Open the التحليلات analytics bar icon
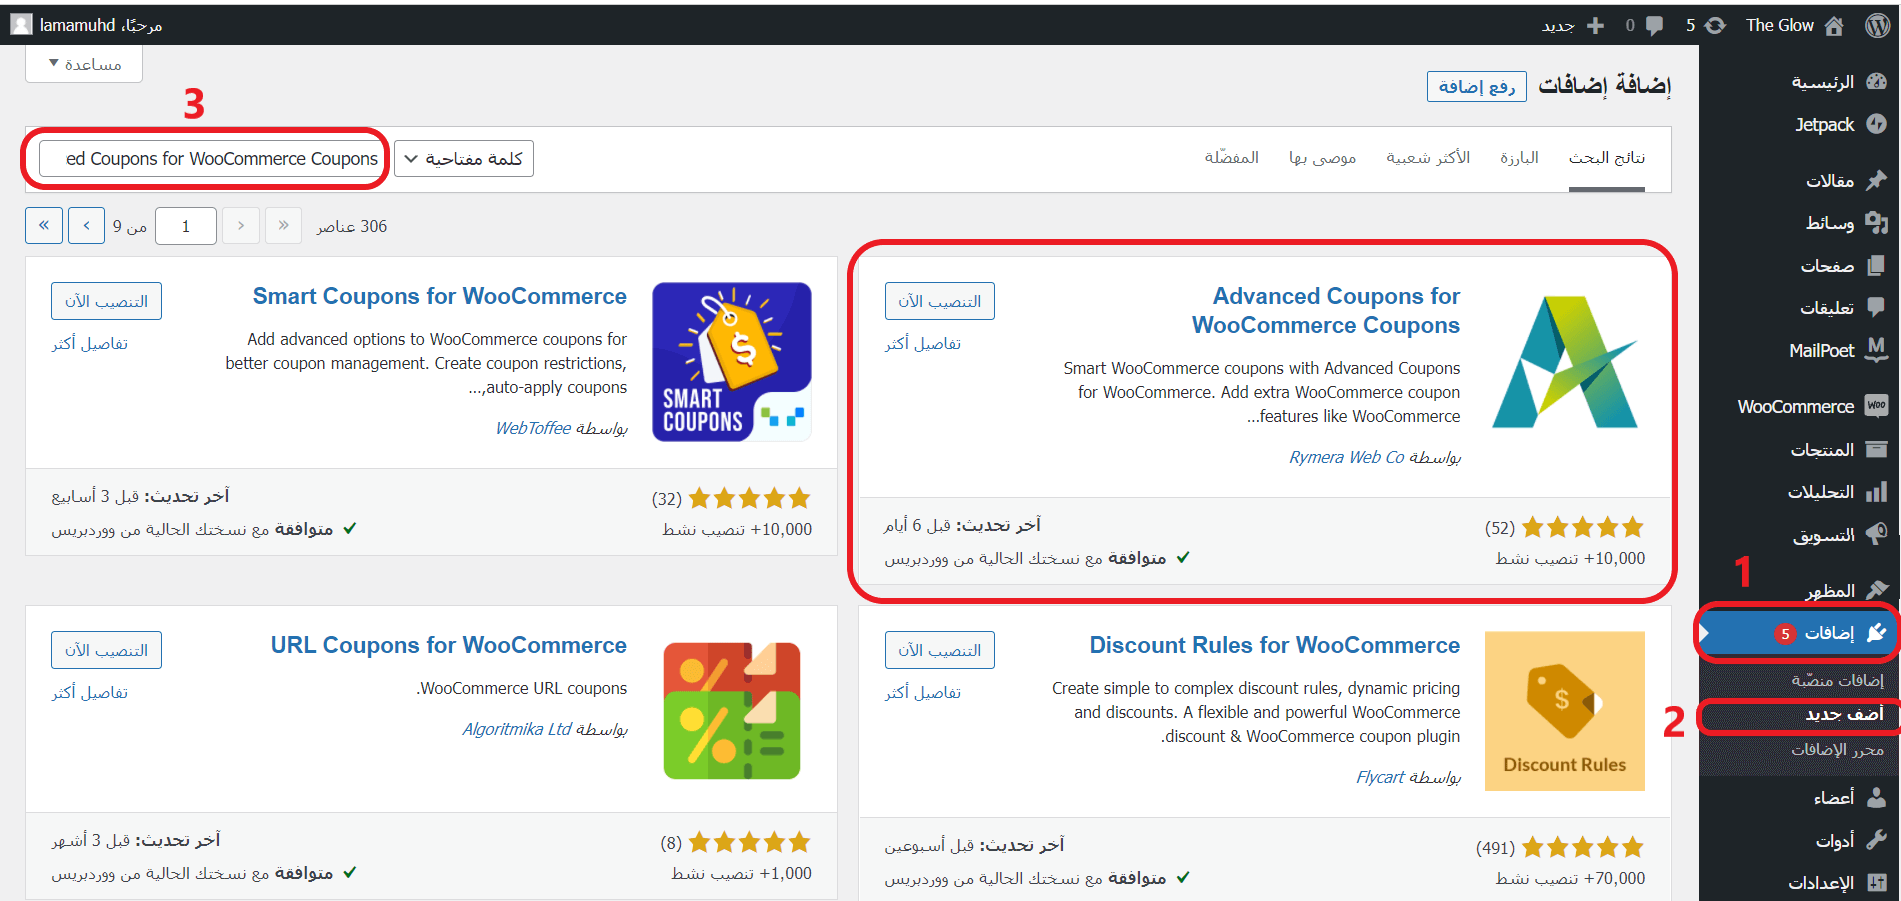1901x901 pixels. click(x=1877, y=491)
